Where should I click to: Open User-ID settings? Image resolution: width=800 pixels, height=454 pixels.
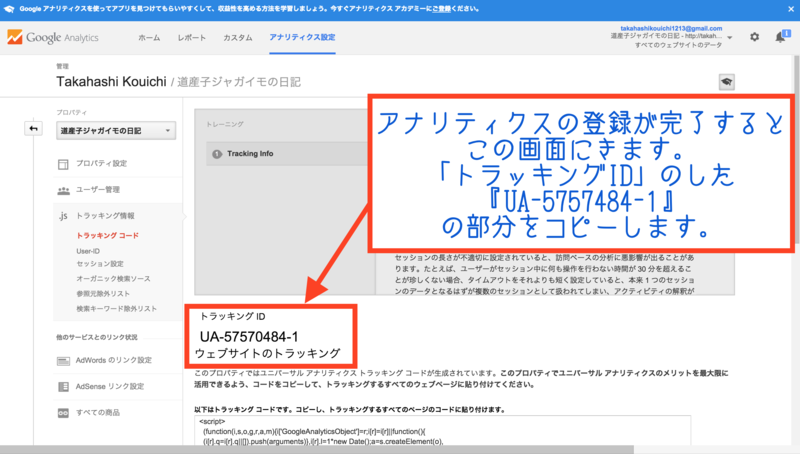click(x=88, y=251)
